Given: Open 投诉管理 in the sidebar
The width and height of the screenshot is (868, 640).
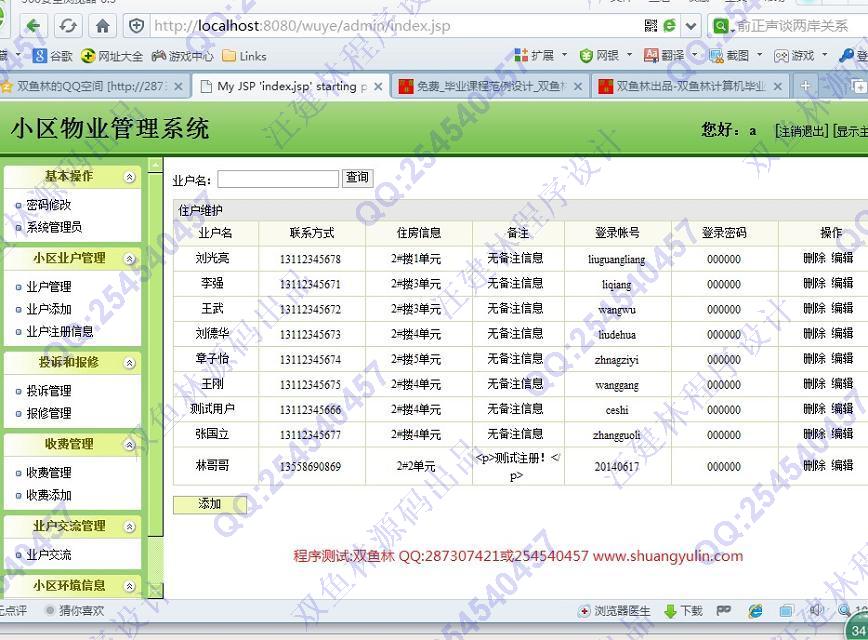Looking at the screenshot, I should coord(49,391).
